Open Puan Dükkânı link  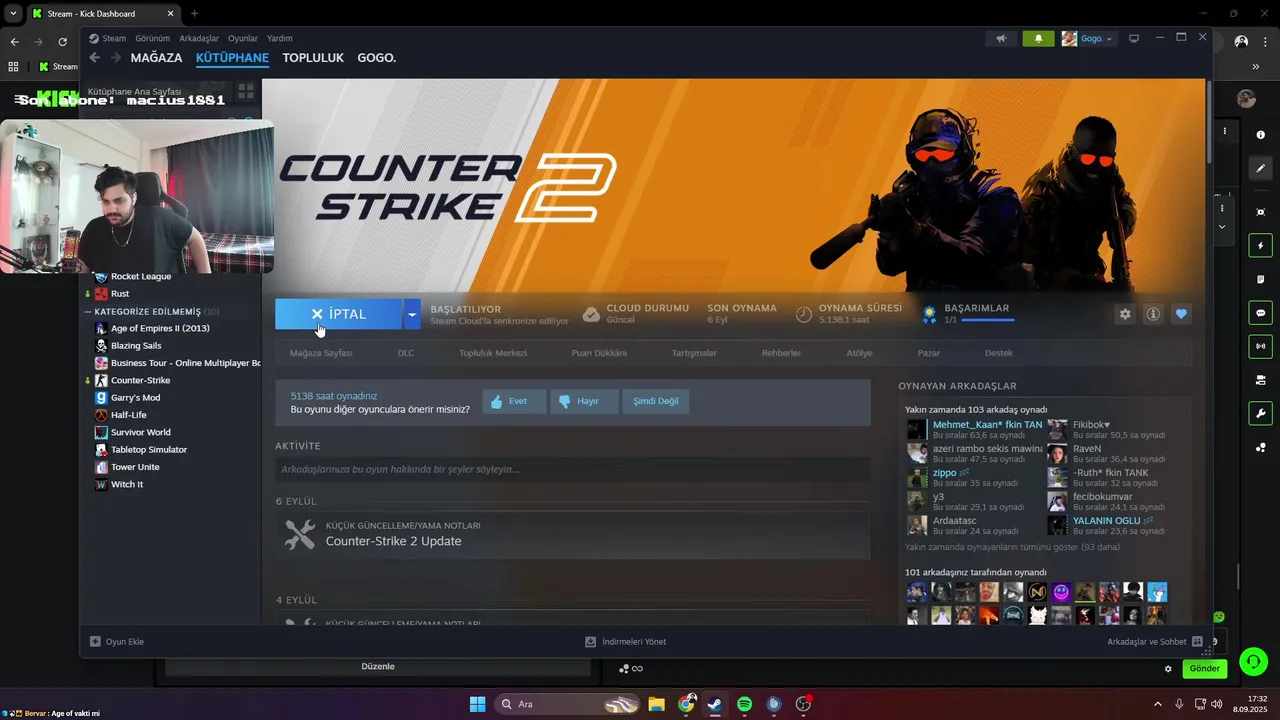click(x=599, y=353)
